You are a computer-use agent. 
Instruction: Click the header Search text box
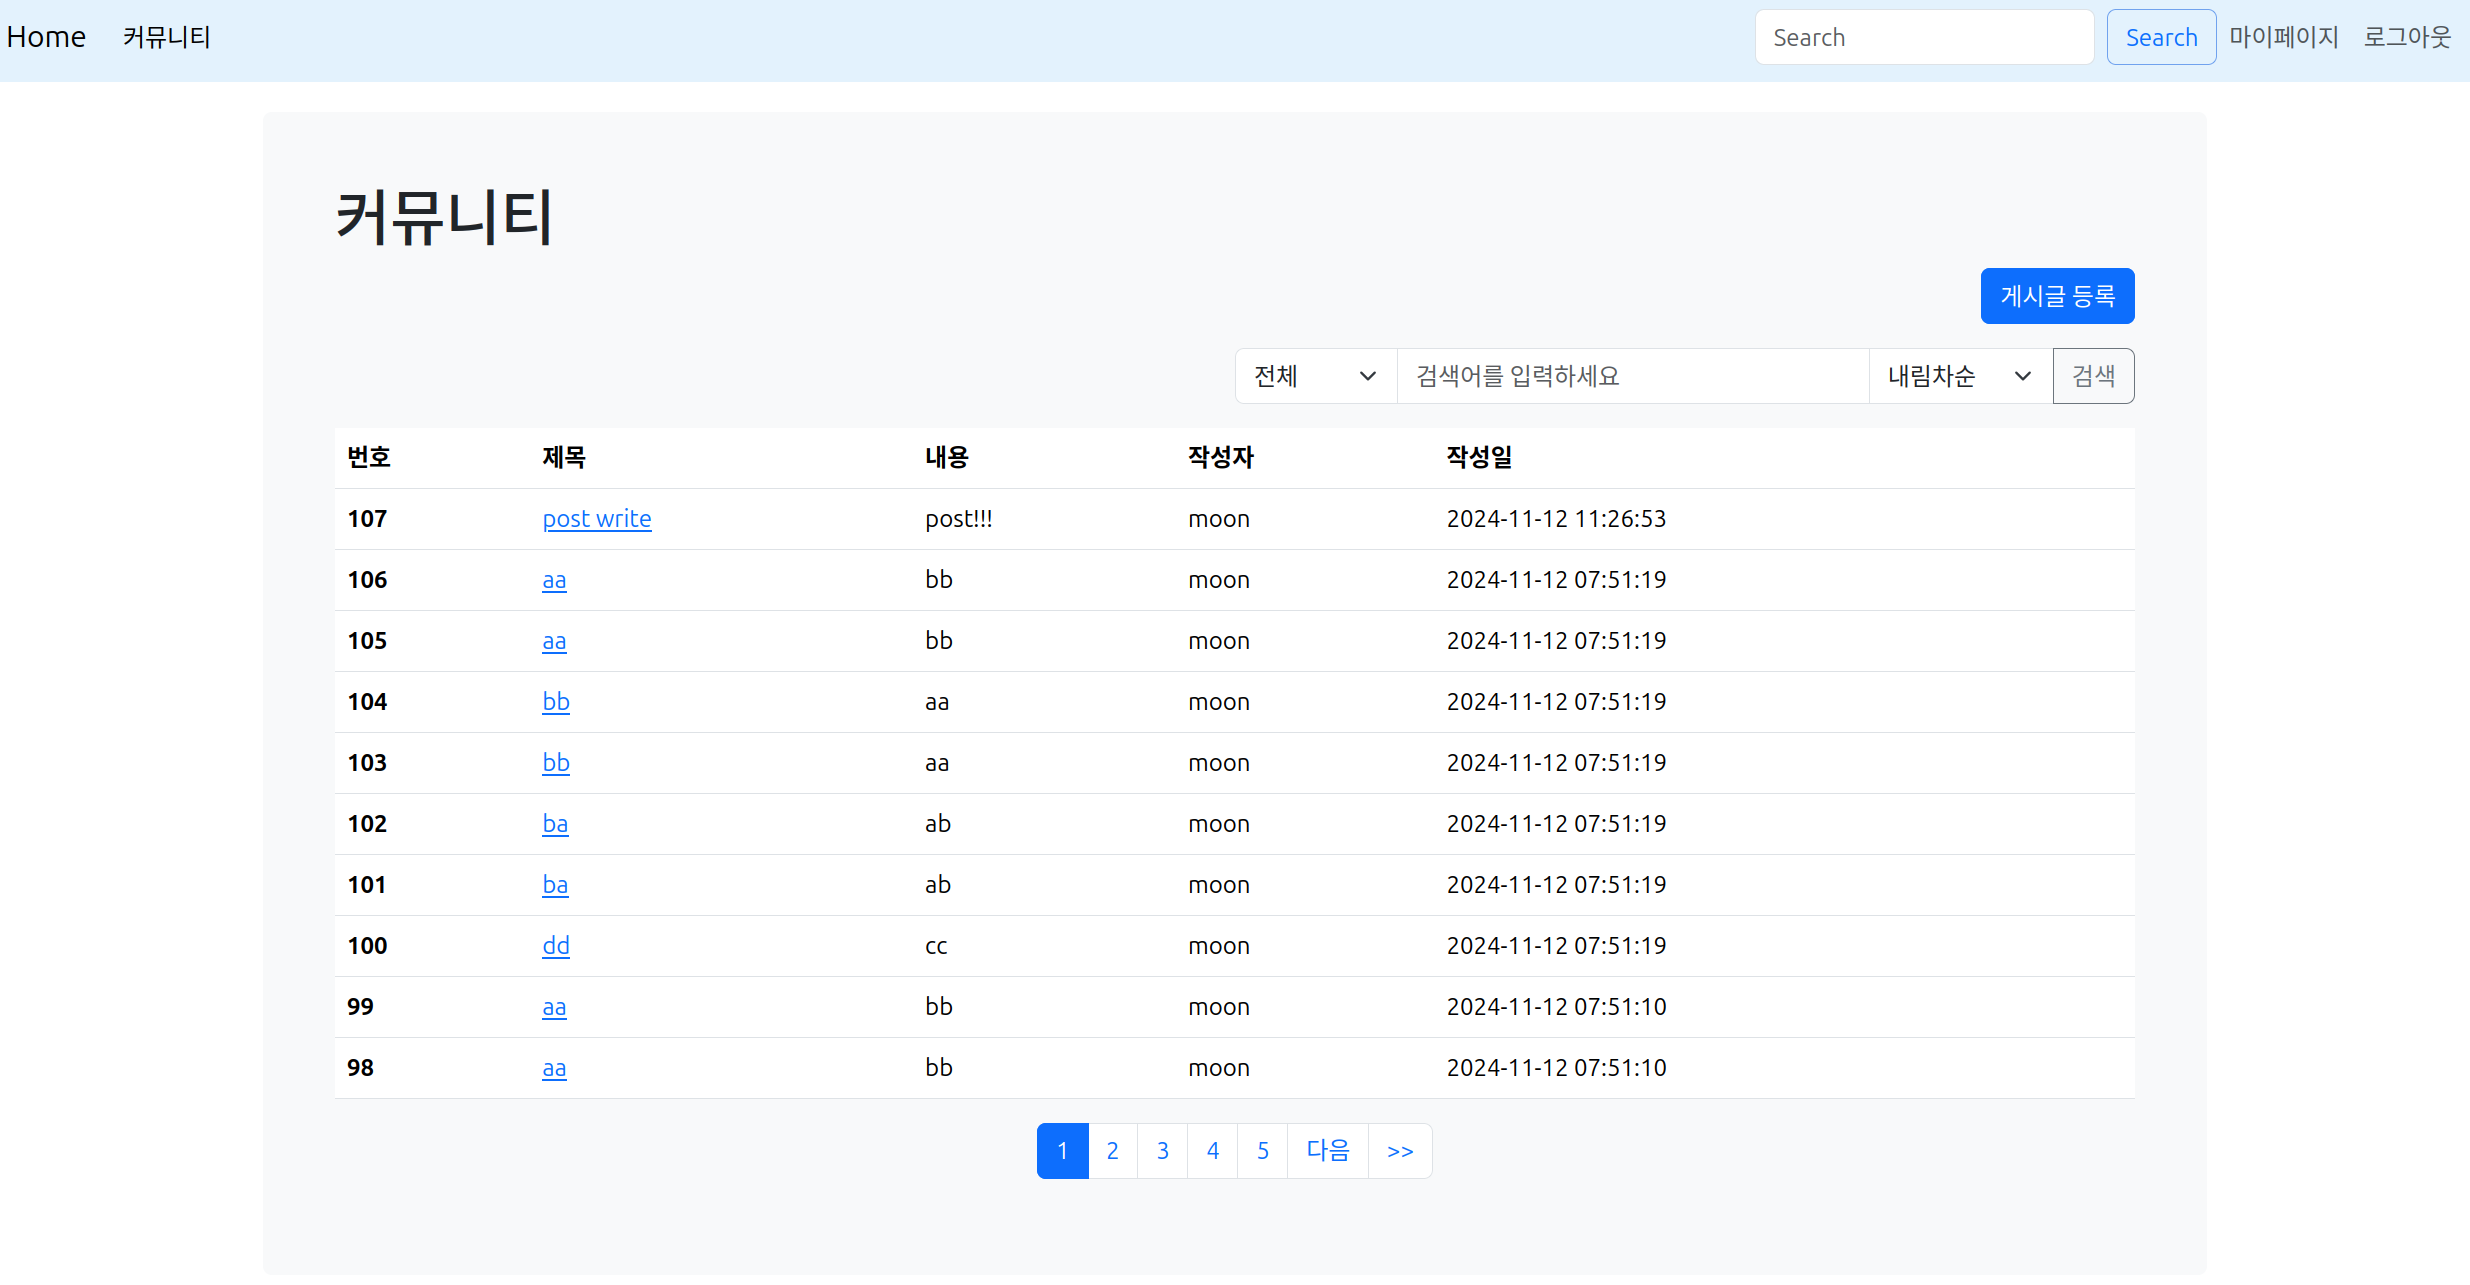(x=1923, y=36)
